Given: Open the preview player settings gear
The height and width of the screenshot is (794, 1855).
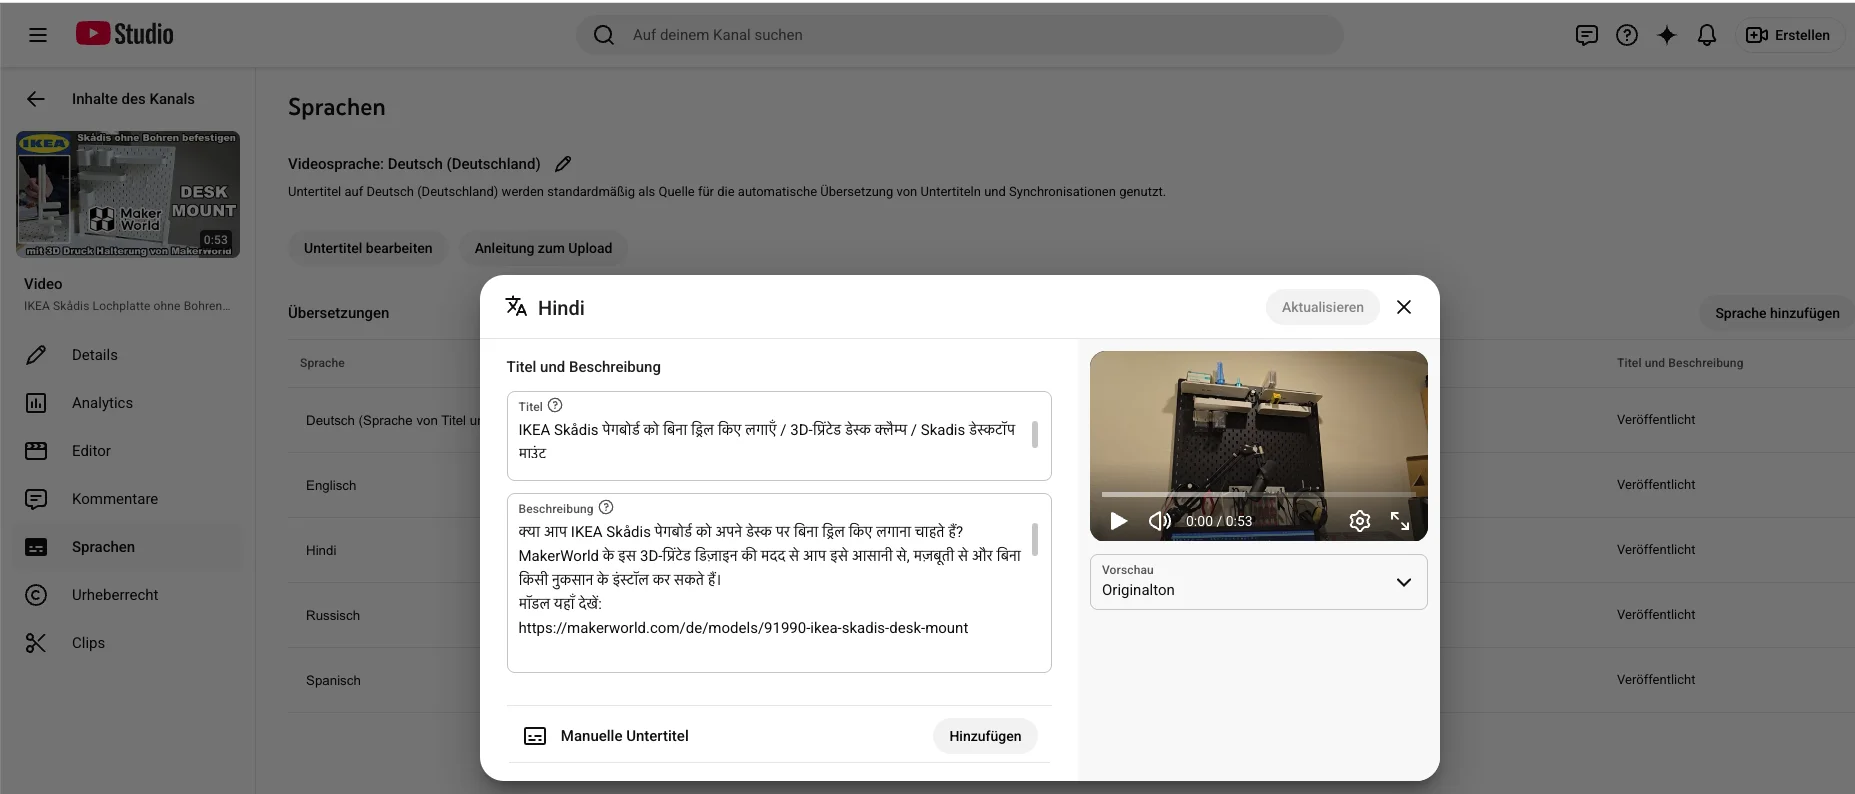Looking at the screenshot, I should [x=1359, y=521].
